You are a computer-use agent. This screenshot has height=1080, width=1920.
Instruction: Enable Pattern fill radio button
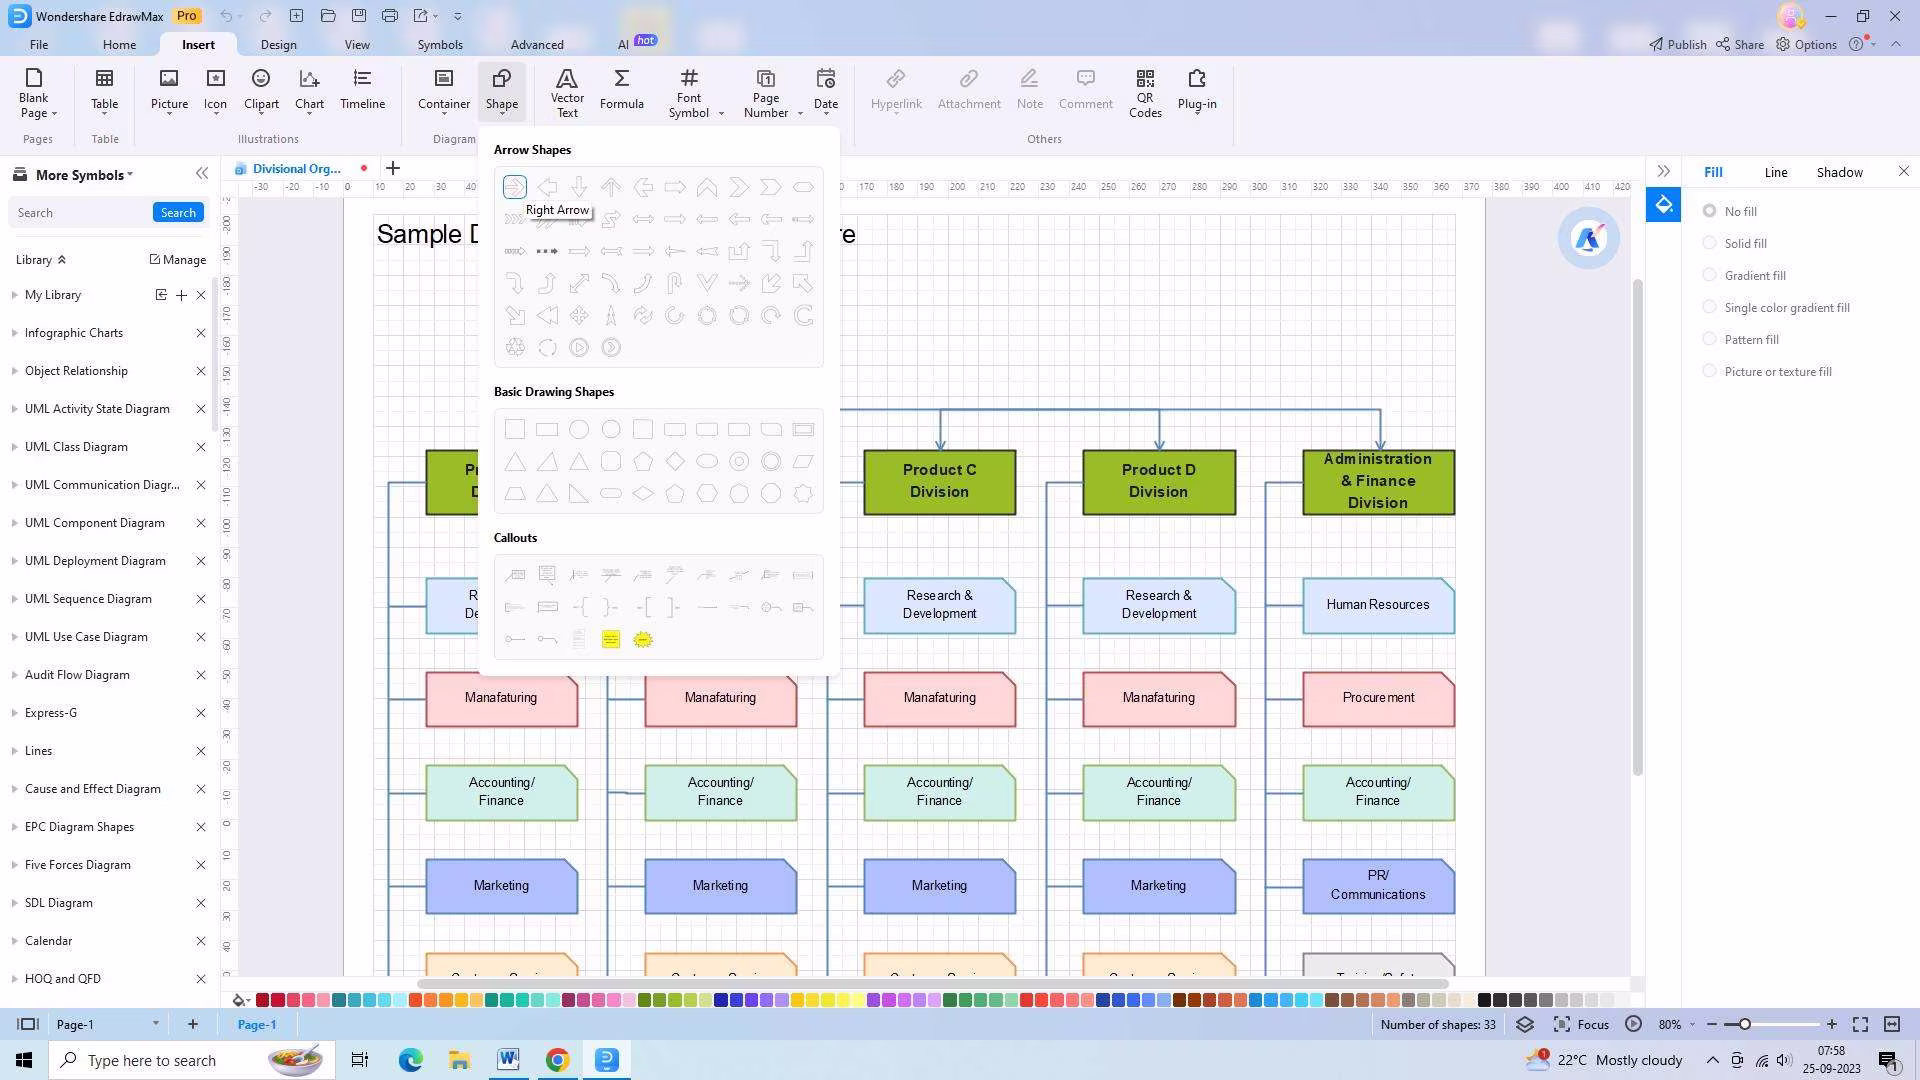pos(1710,339)
